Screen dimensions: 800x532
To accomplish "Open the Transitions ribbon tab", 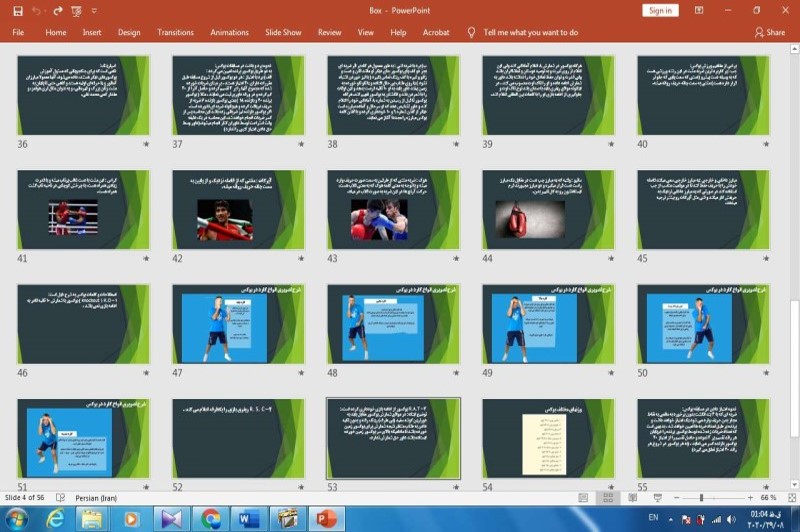I will [175, 32].
